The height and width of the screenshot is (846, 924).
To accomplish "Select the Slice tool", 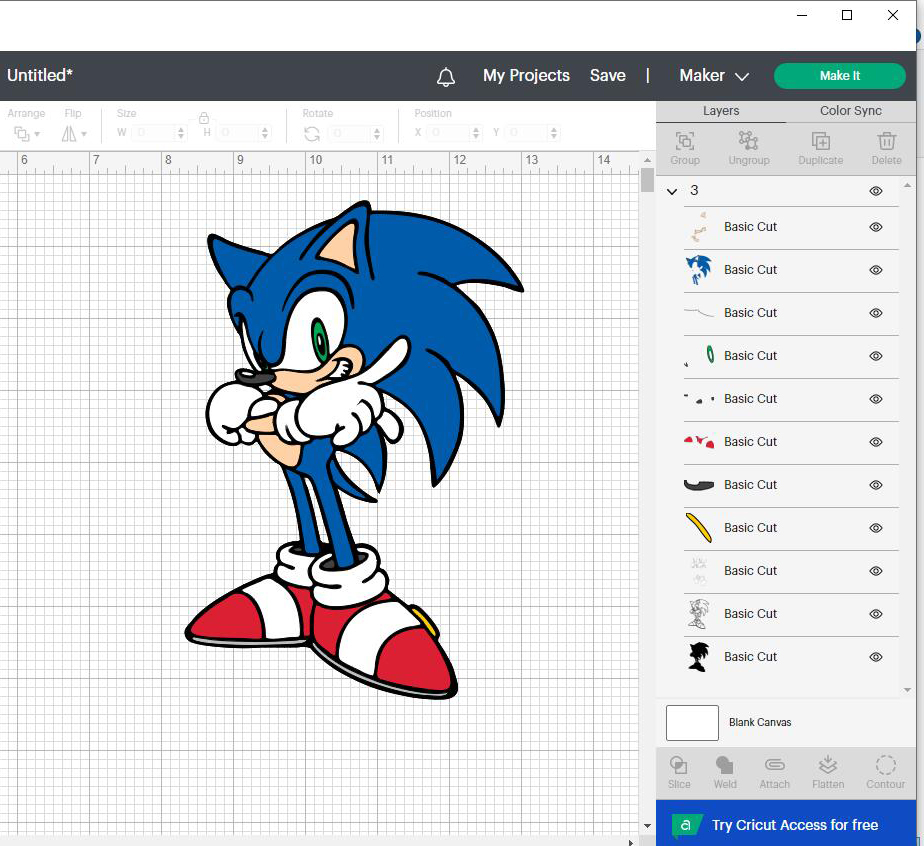I will pos(679,772).
